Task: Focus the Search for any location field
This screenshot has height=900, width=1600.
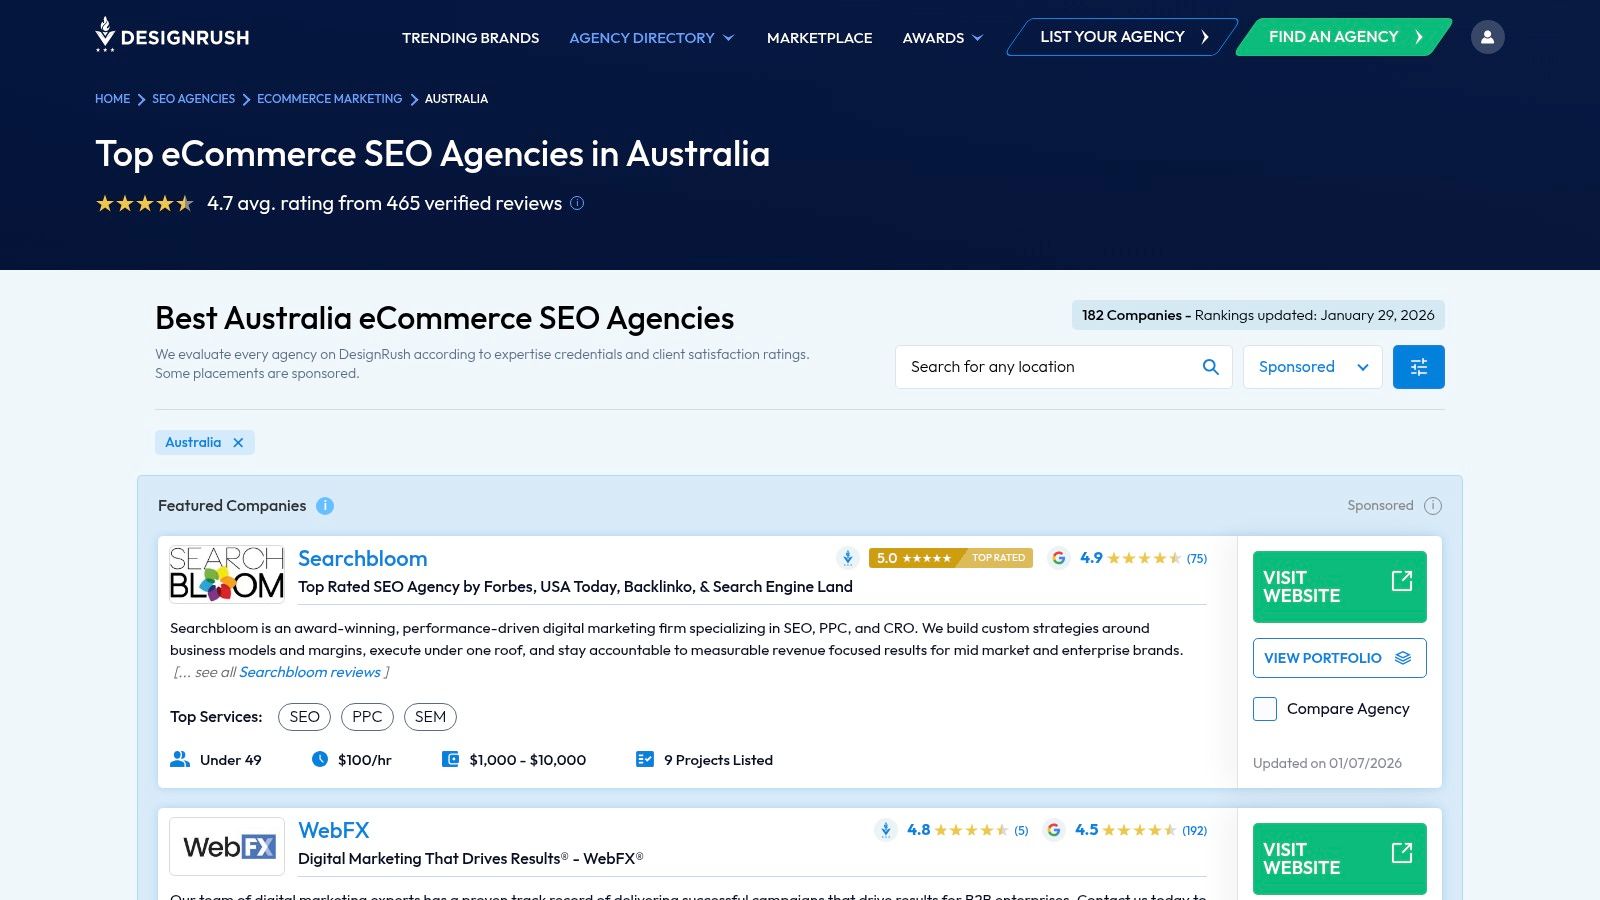Action: coord(1064,367)
